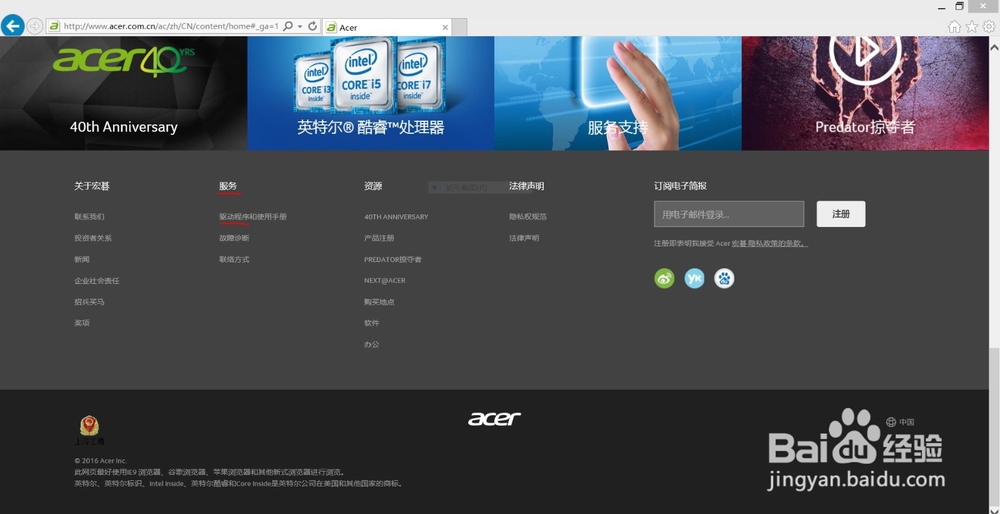Image resolution: width=1000 pixels, height=514 pixels.
Task: Open the 联络方式 link
Action: pyautogui.click(x=234, y=260)
